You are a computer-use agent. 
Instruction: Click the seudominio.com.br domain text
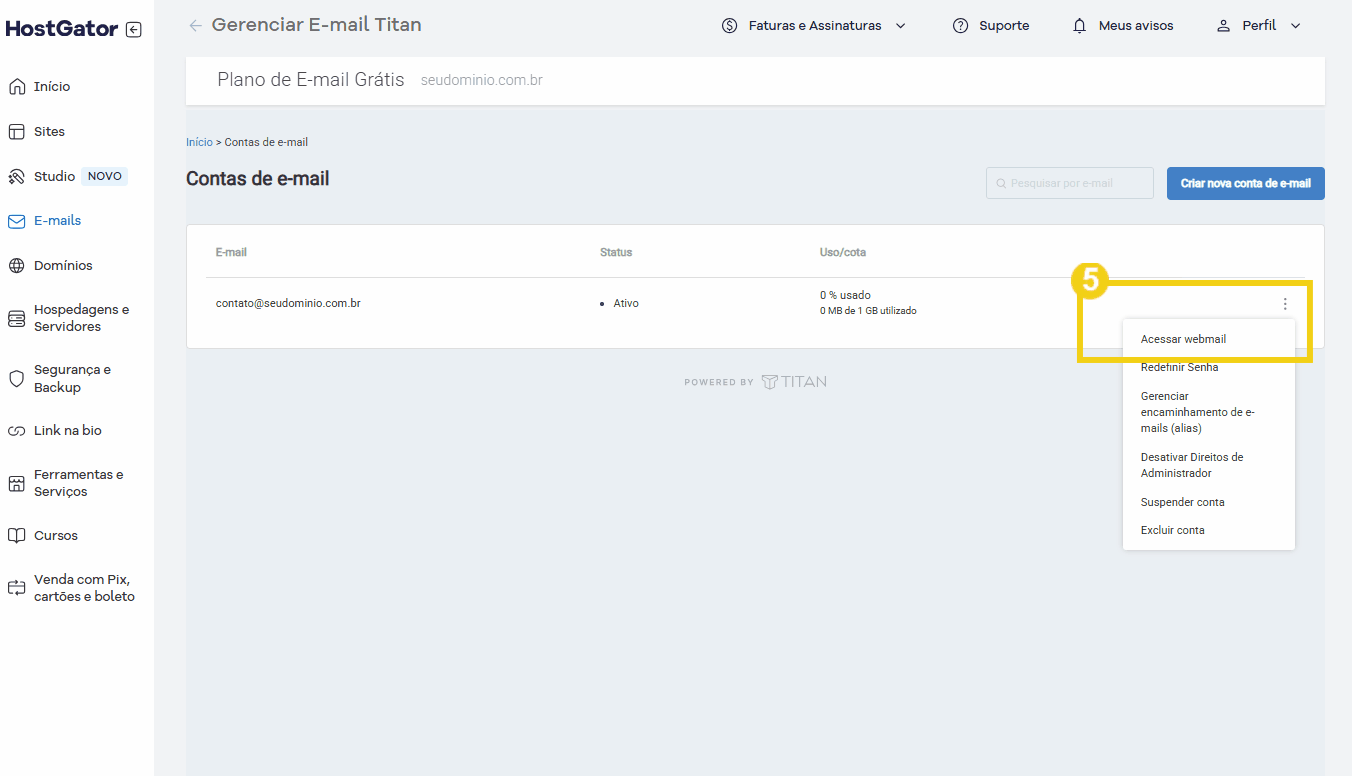click(x=482, y=80)
